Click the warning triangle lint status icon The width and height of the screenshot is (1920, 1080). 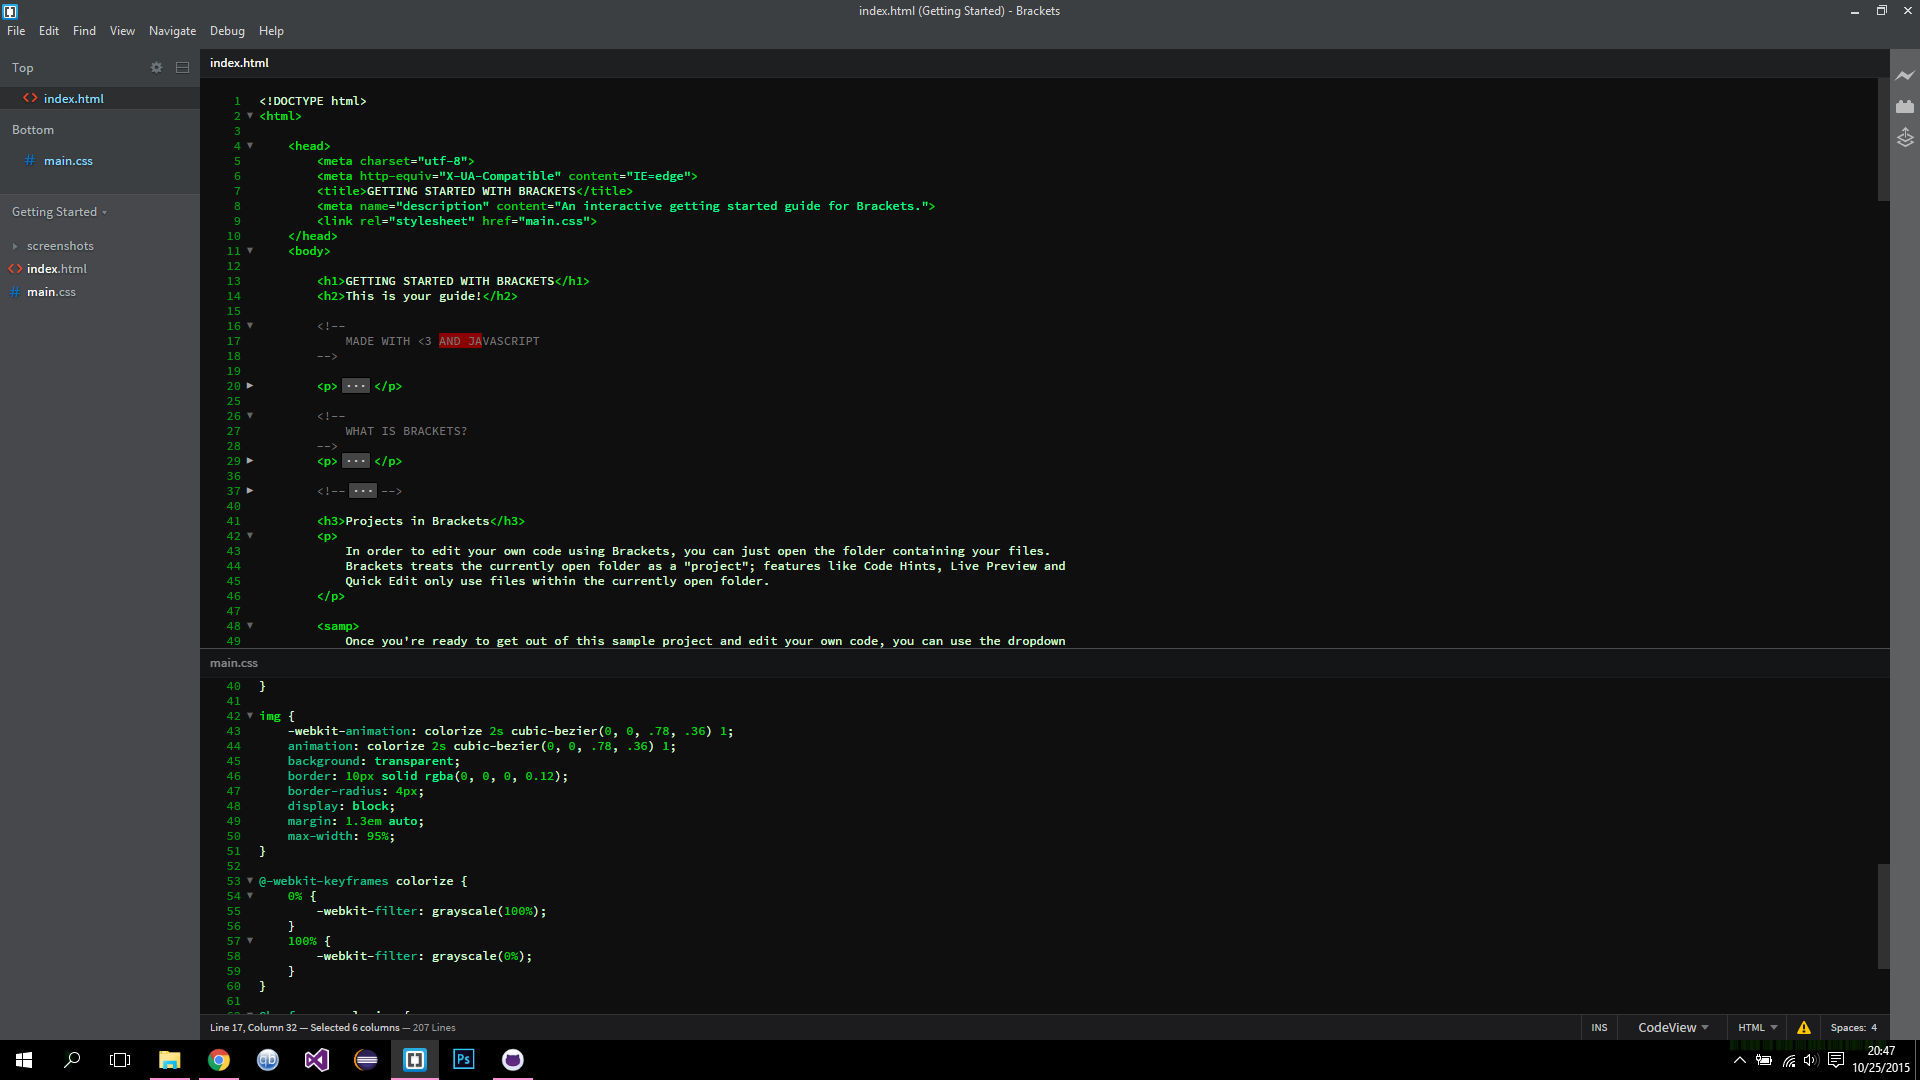point(1804,1027)
